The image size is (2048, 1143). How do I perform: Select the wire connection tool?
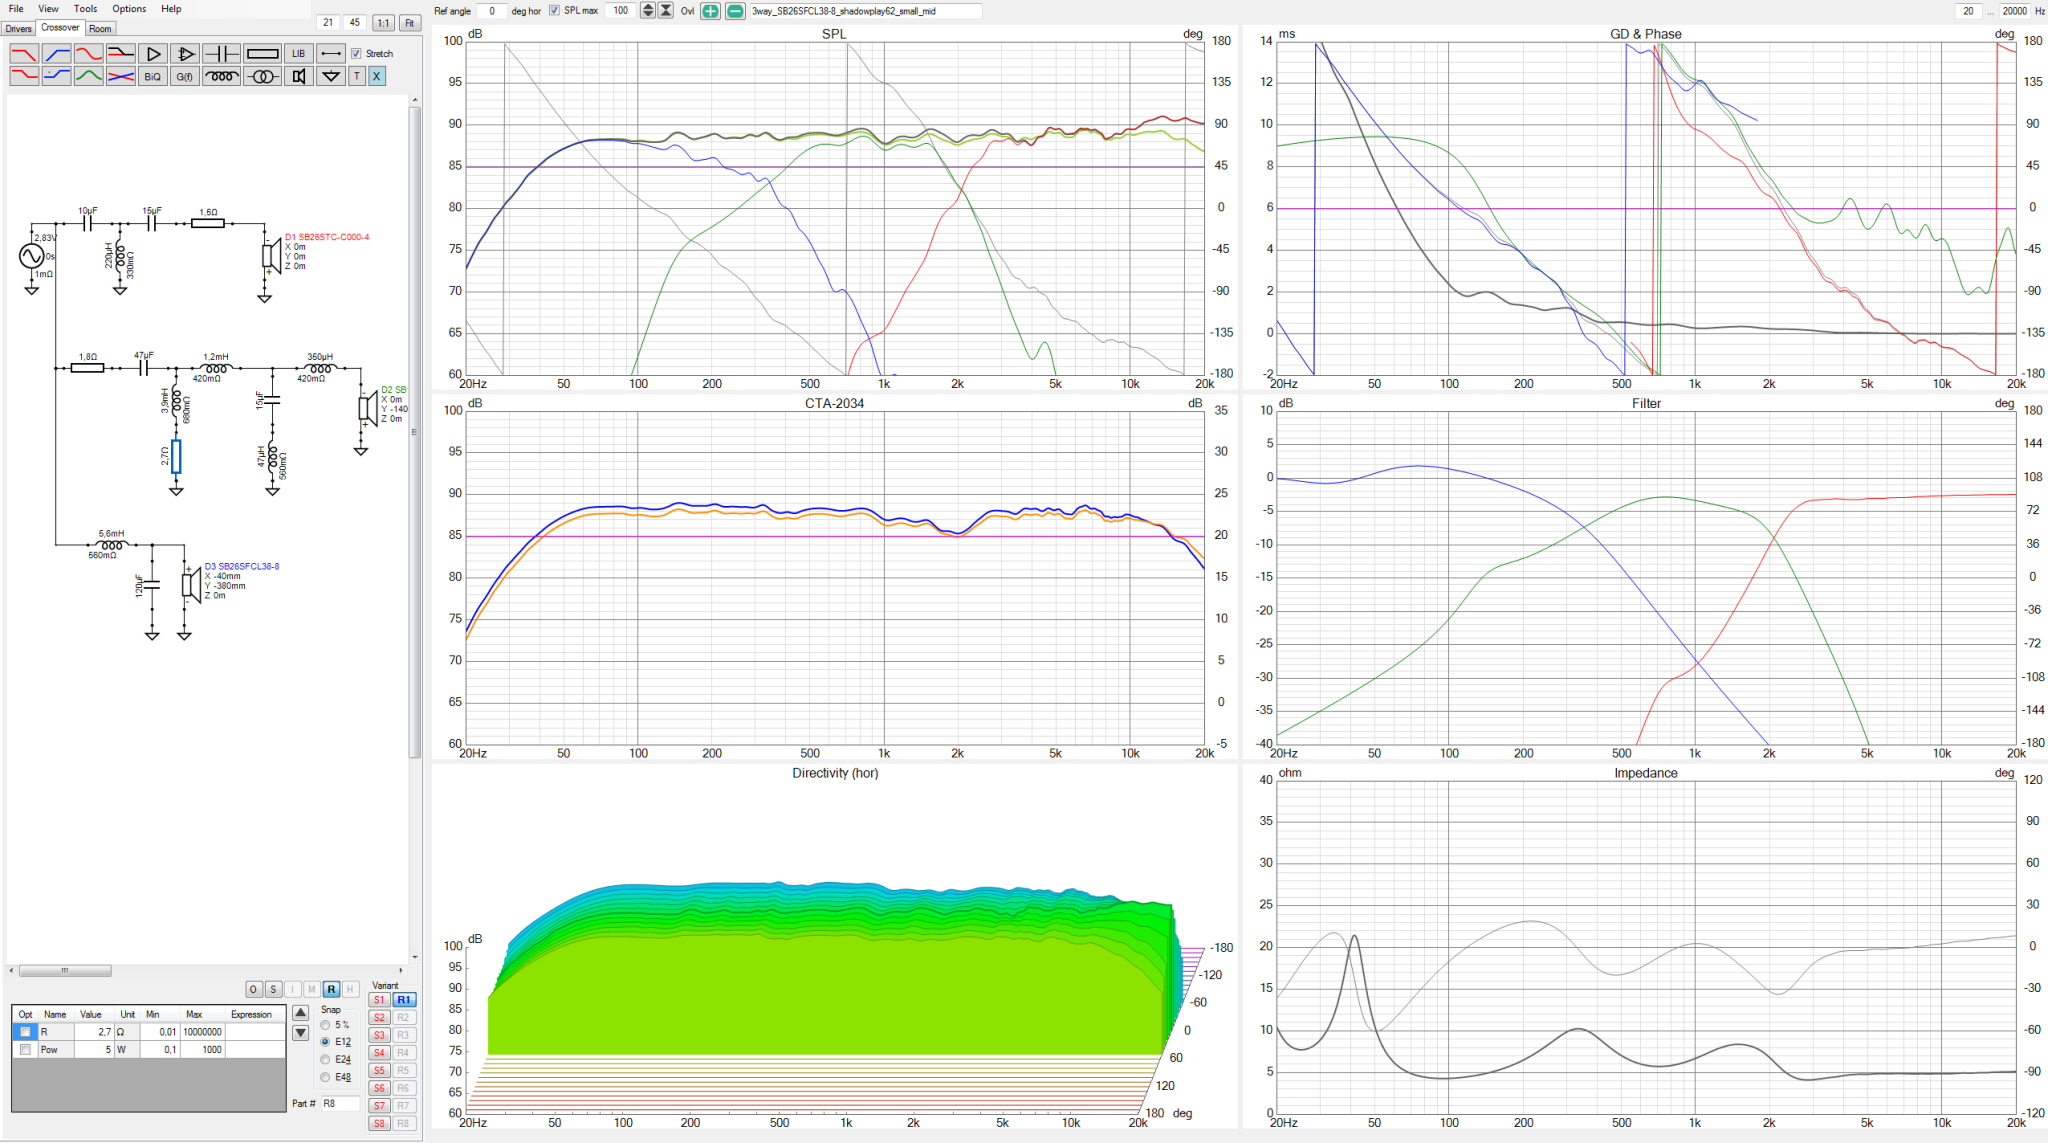point(331,53)
